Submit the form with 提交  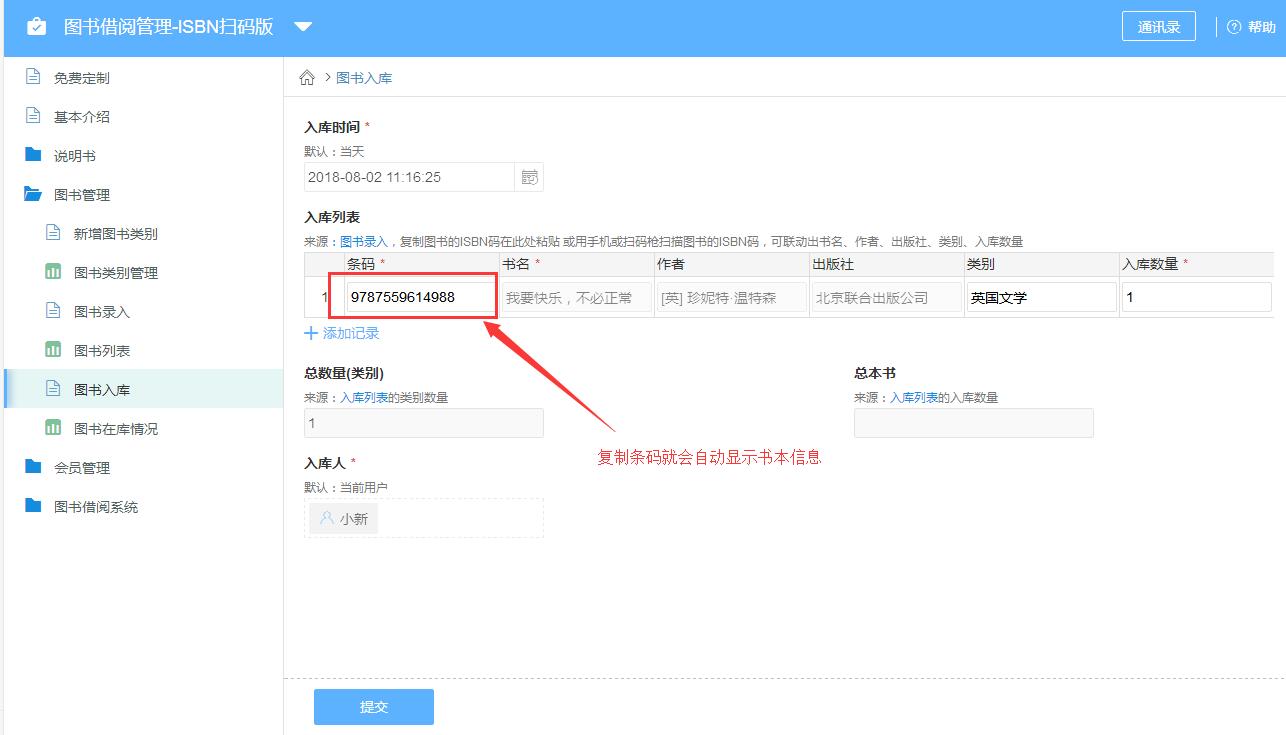click(374, 707)
